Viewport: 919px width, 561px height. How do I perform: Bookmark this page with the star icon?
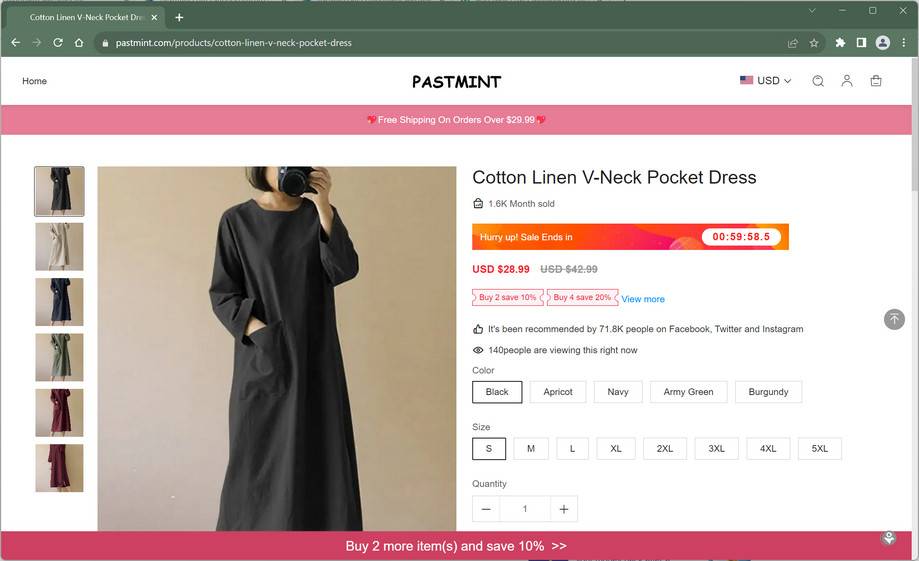click(x=814, y=43)
